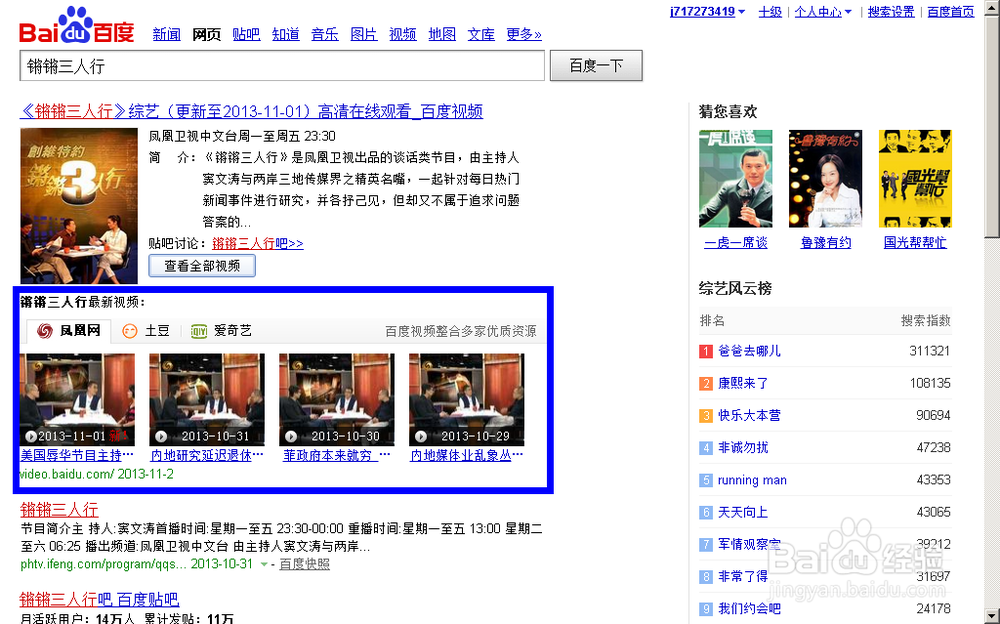Open the 菲政府本来就穷 video link
1000x624 pixels.
coord(337,456)
